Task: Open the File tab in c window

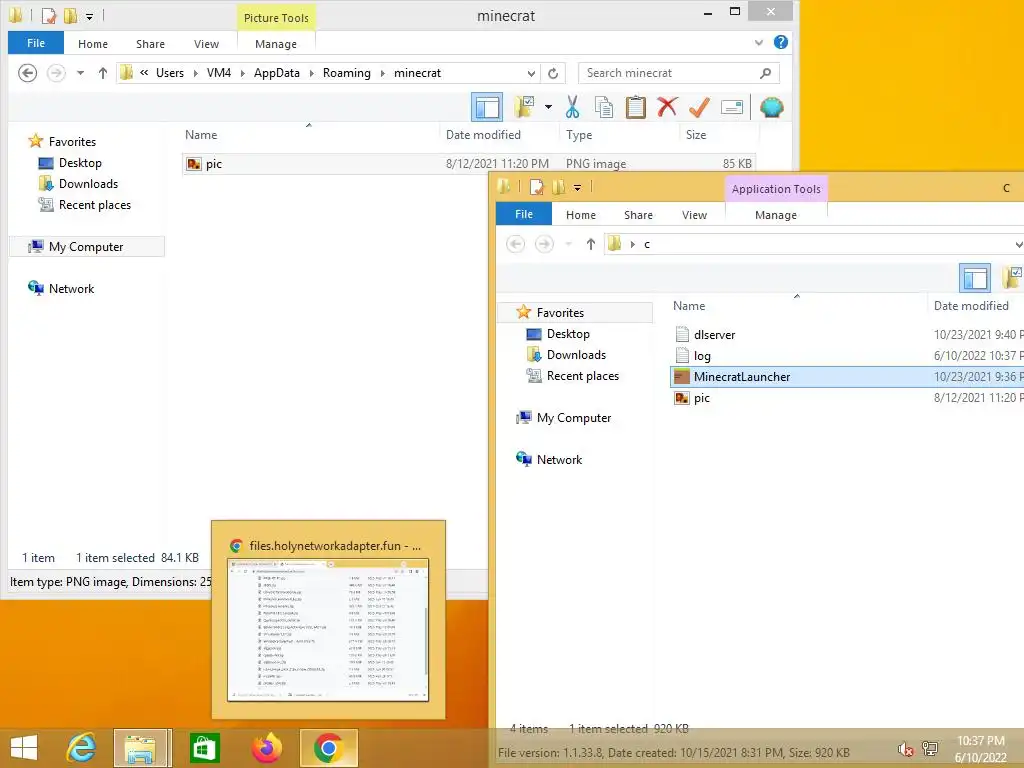Action: (x=524, y=214)
